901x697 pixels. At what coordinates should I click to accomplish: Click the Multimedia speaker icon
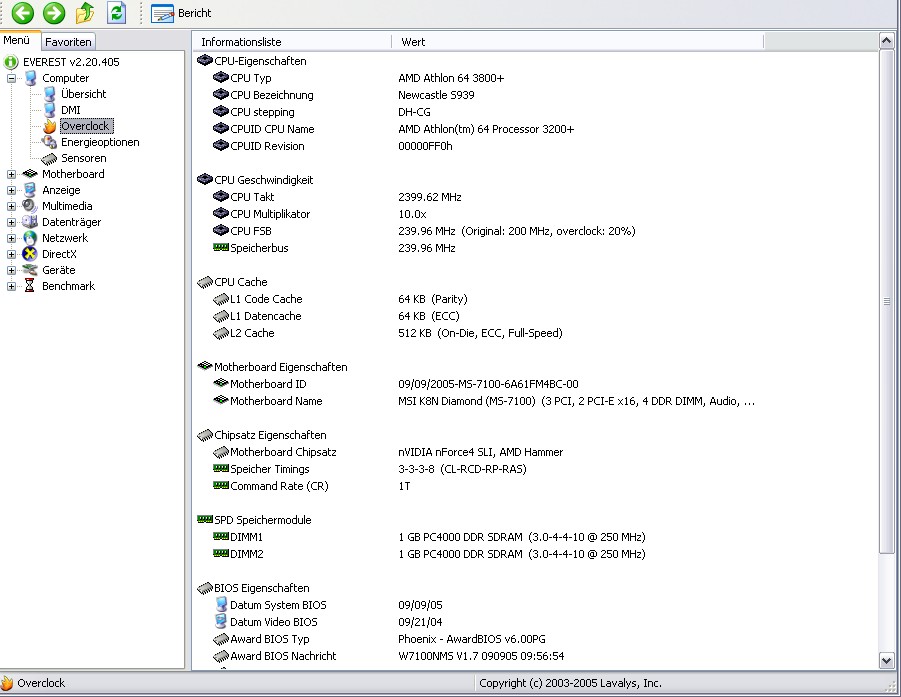coord(30,206)
